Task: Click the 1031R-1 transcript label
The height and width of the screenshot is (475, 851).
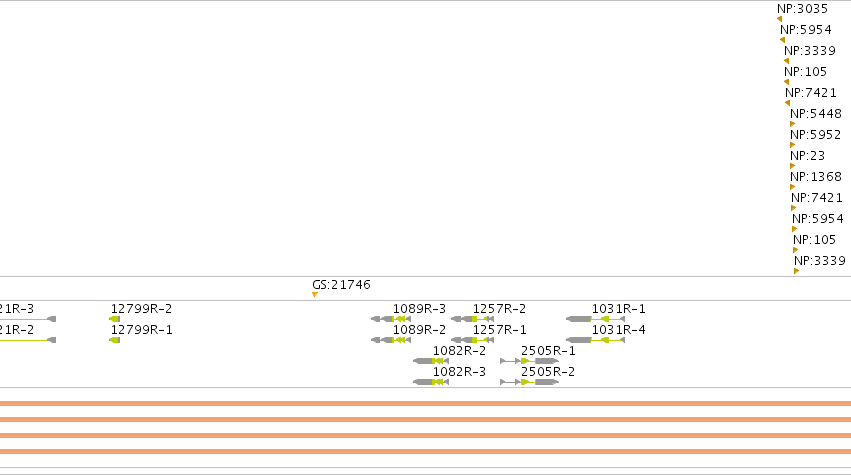Action: (x=618, y=309)
